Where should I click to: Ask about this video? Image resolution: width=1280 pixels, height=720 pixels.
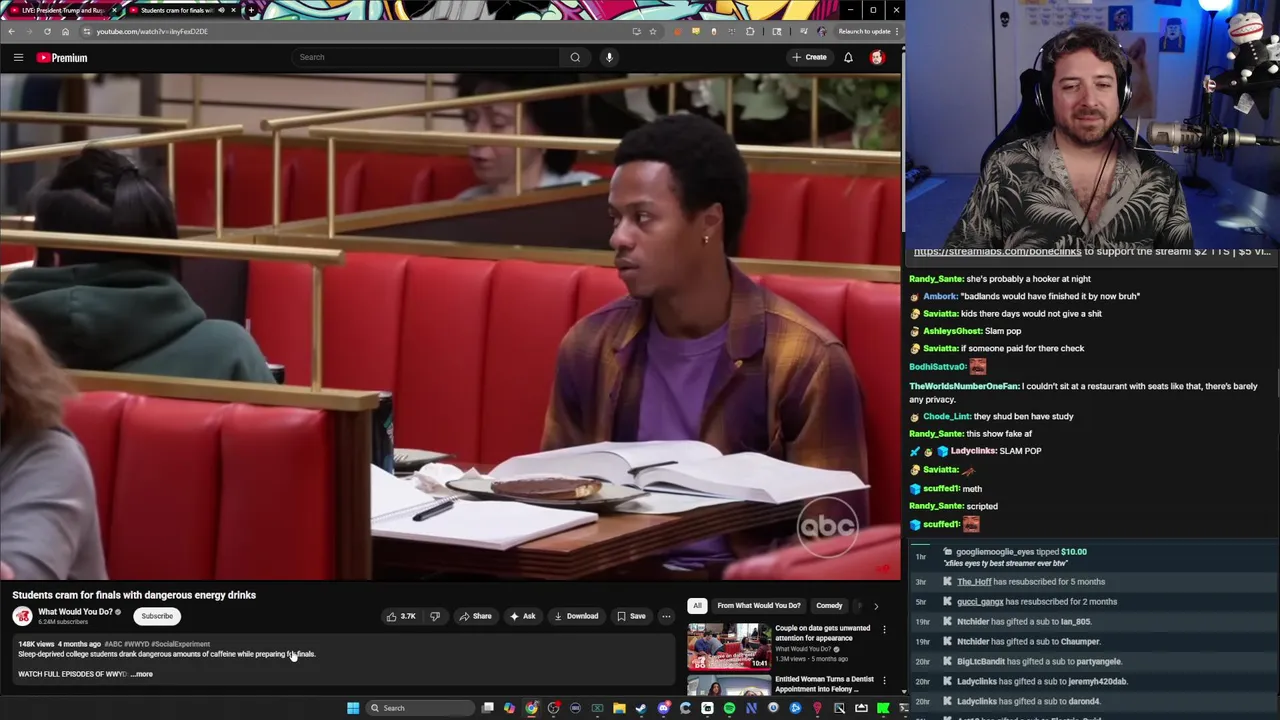(x=523, y=616)
